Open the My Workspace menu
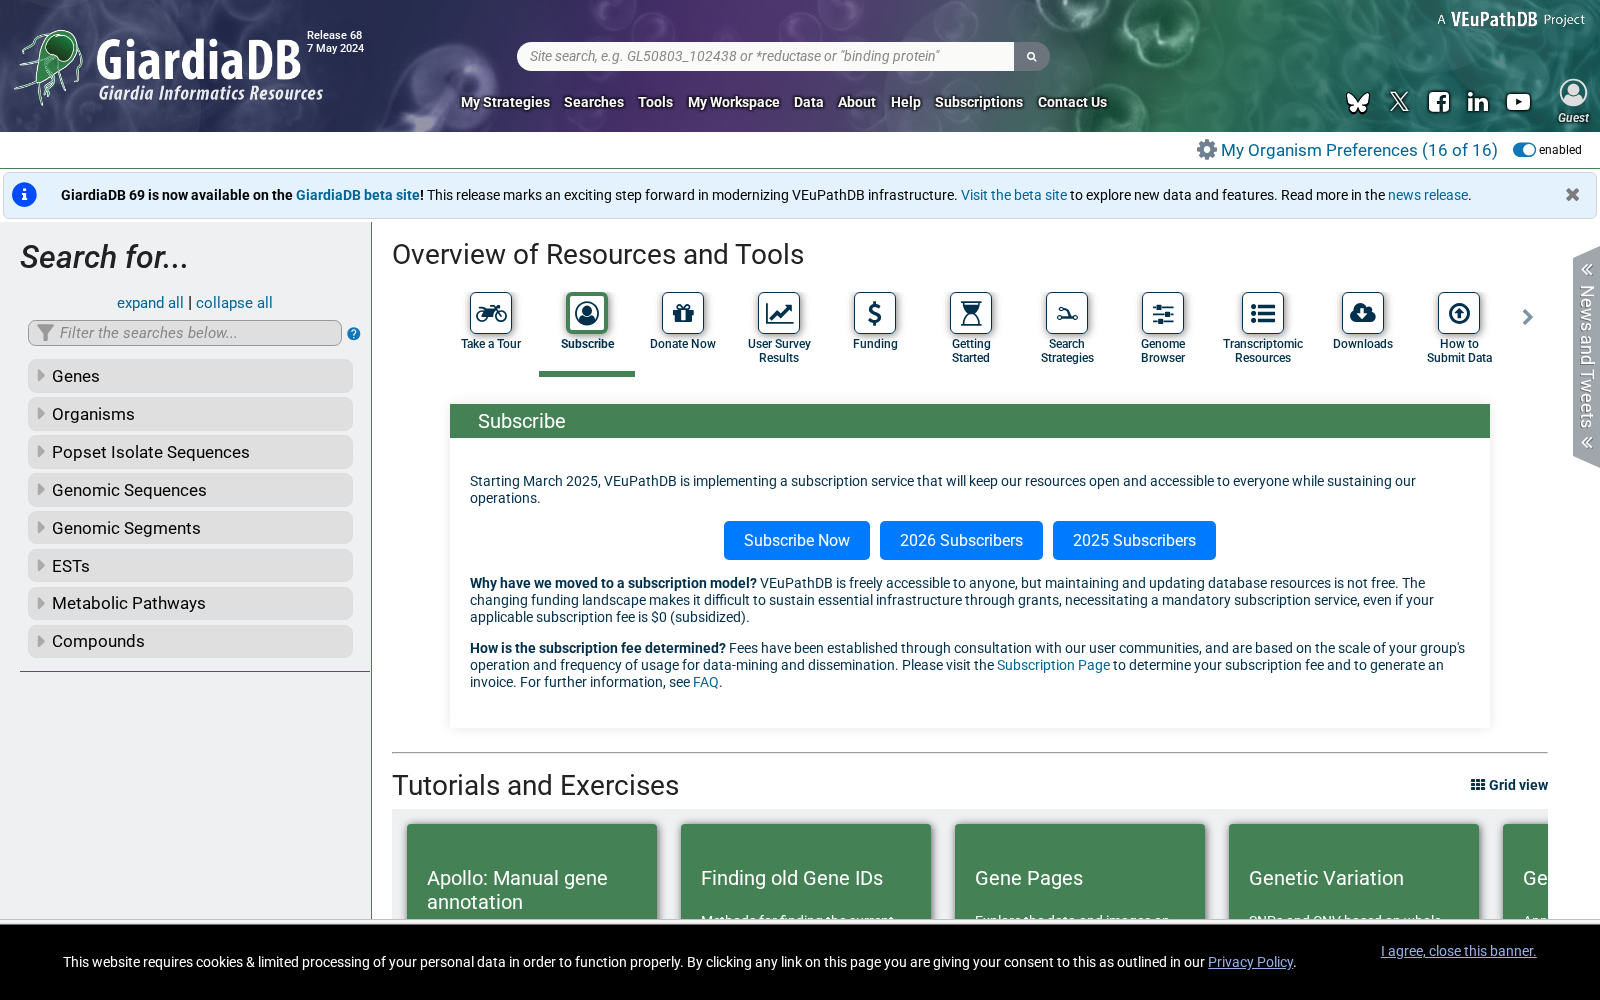Image resolution: width=1600 pixels, height=1000 pixels. (x=733, y=102)
